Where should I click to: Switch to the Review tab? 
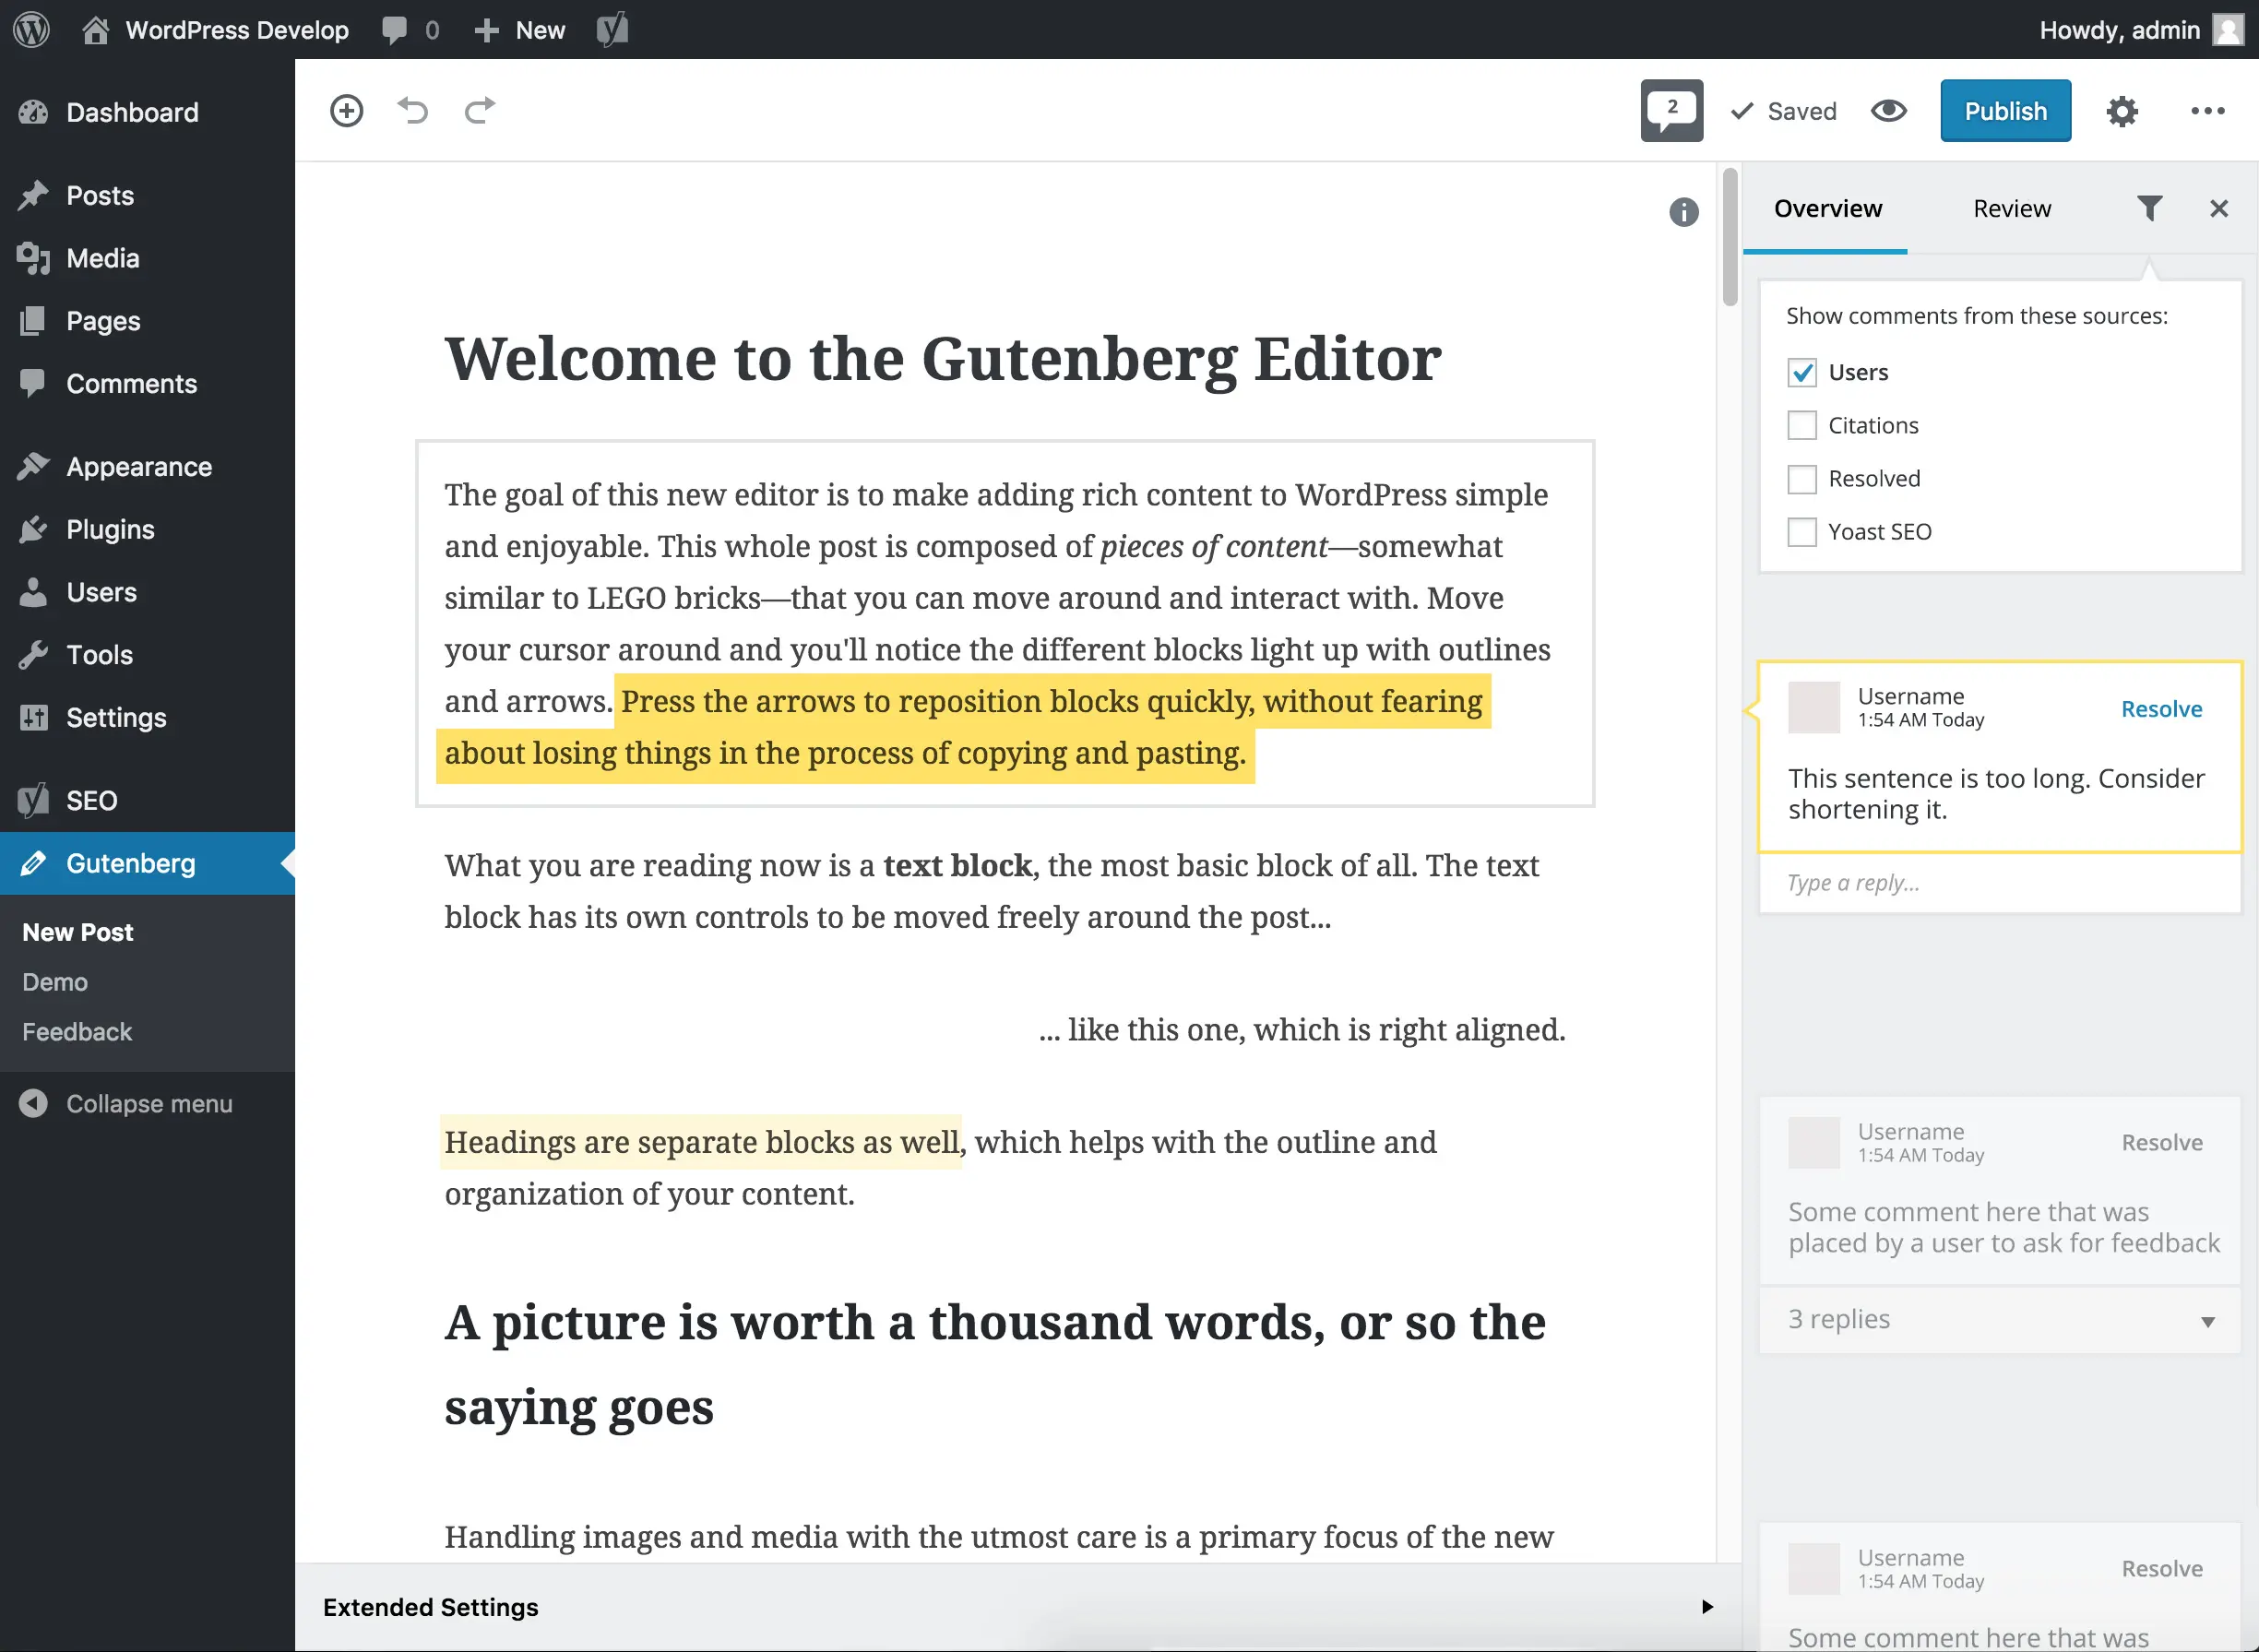2011,208
